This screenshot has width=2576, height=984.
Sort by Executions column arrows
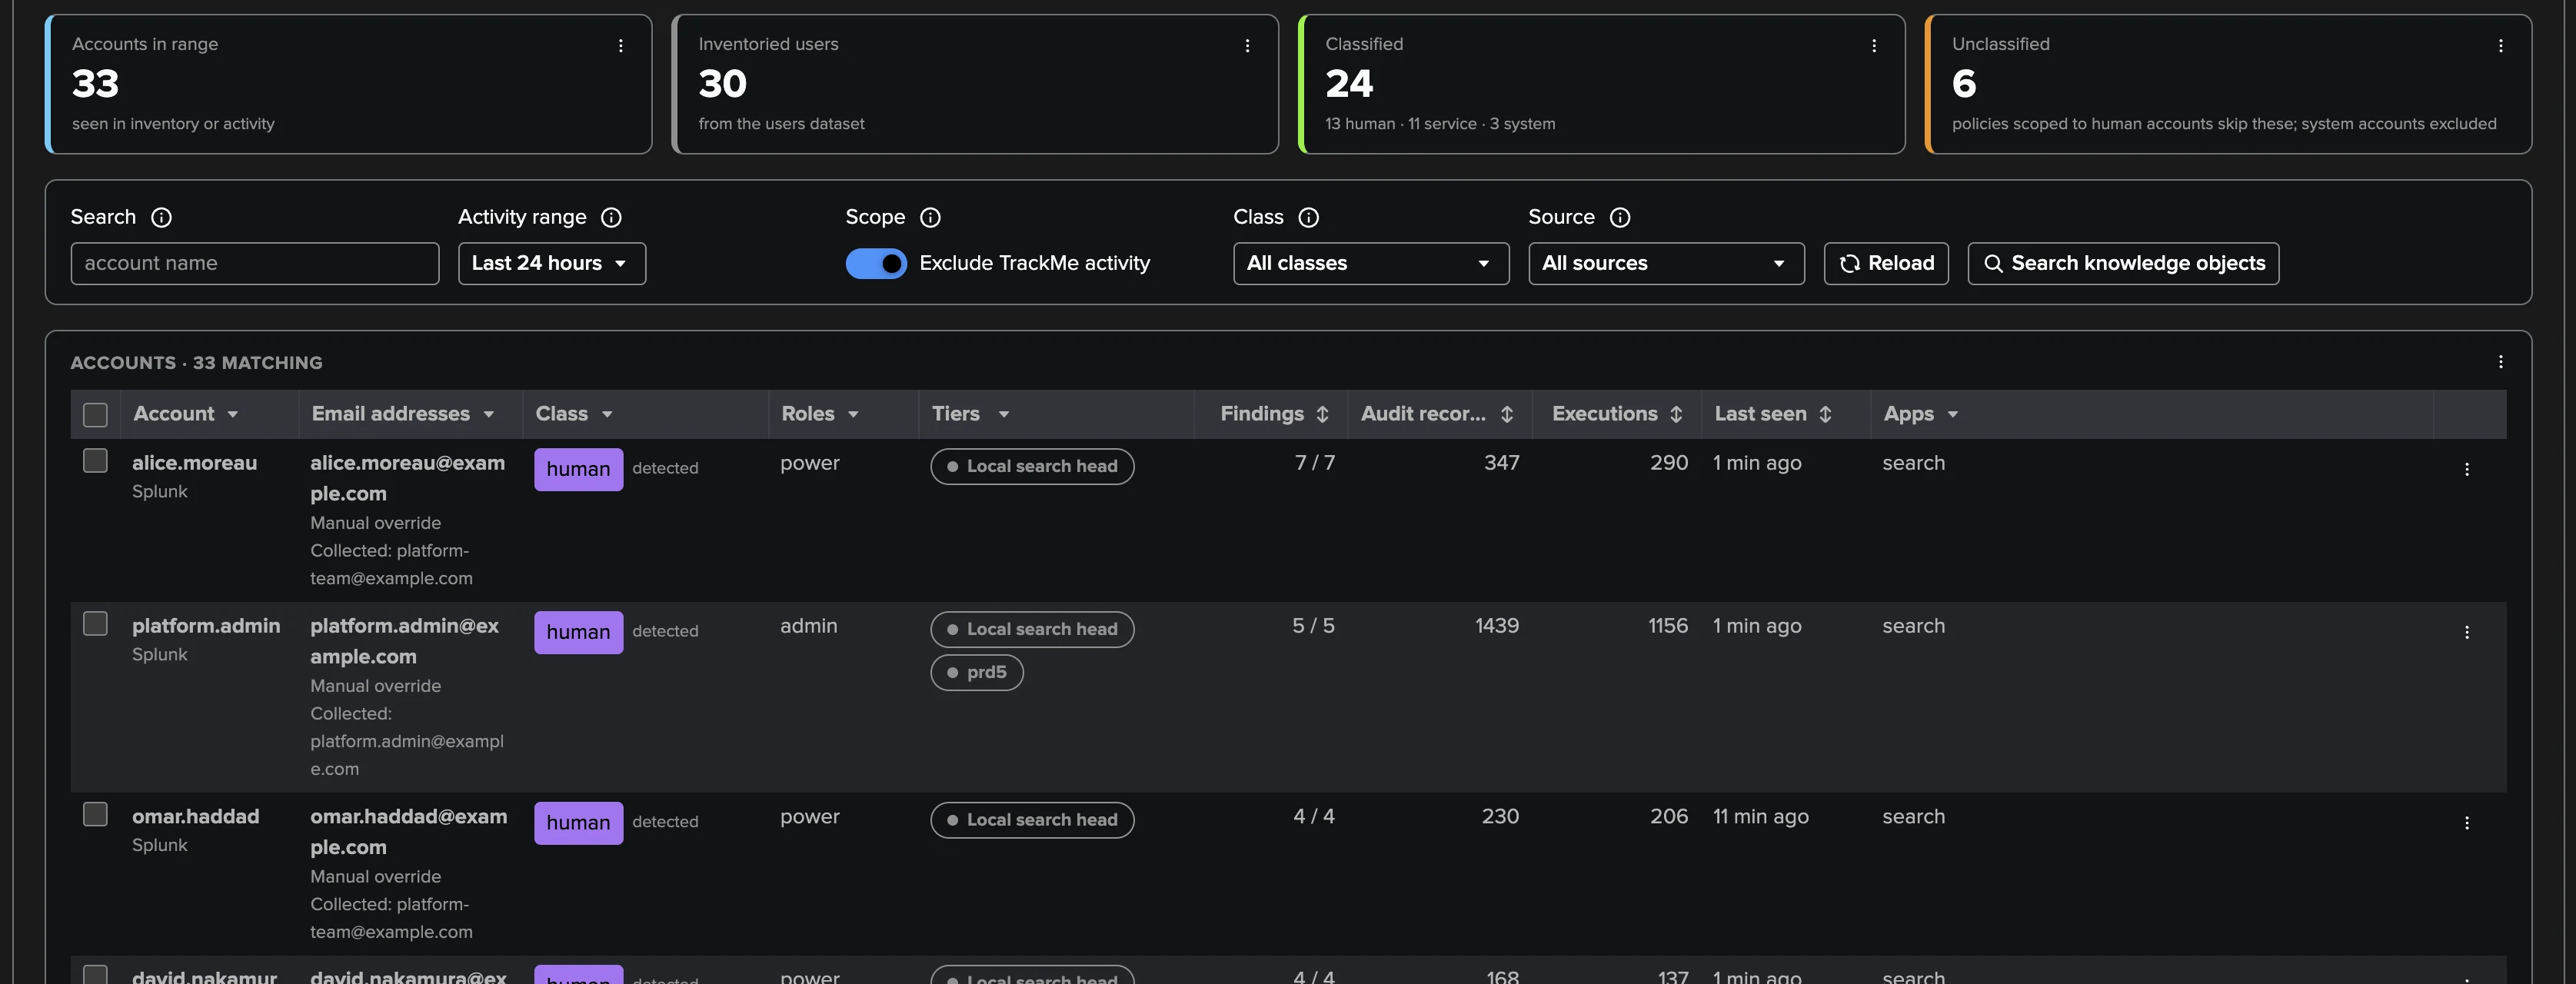click(x=1676, y=414)
